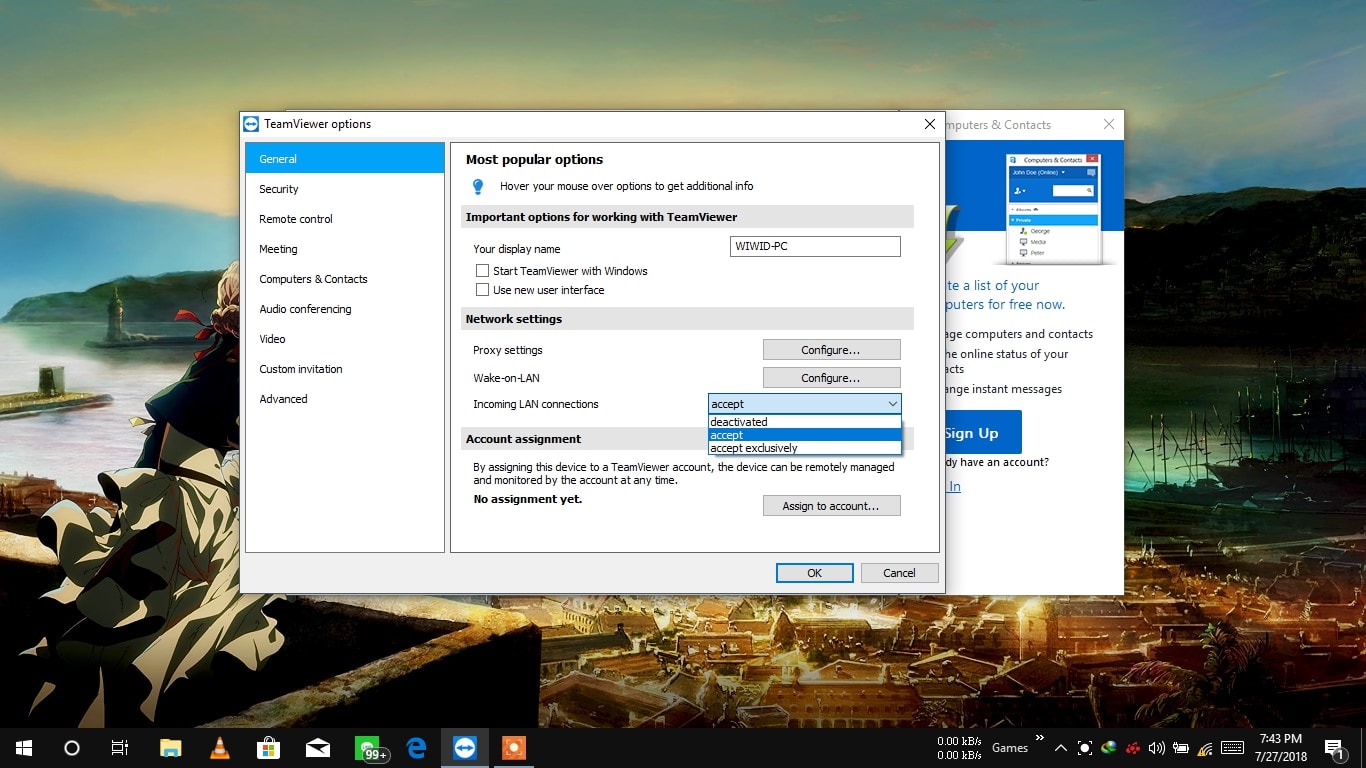Open VLC media player from taskbar
The height and width of the screenshot is (768, 1366).
(x=219, y=748)
